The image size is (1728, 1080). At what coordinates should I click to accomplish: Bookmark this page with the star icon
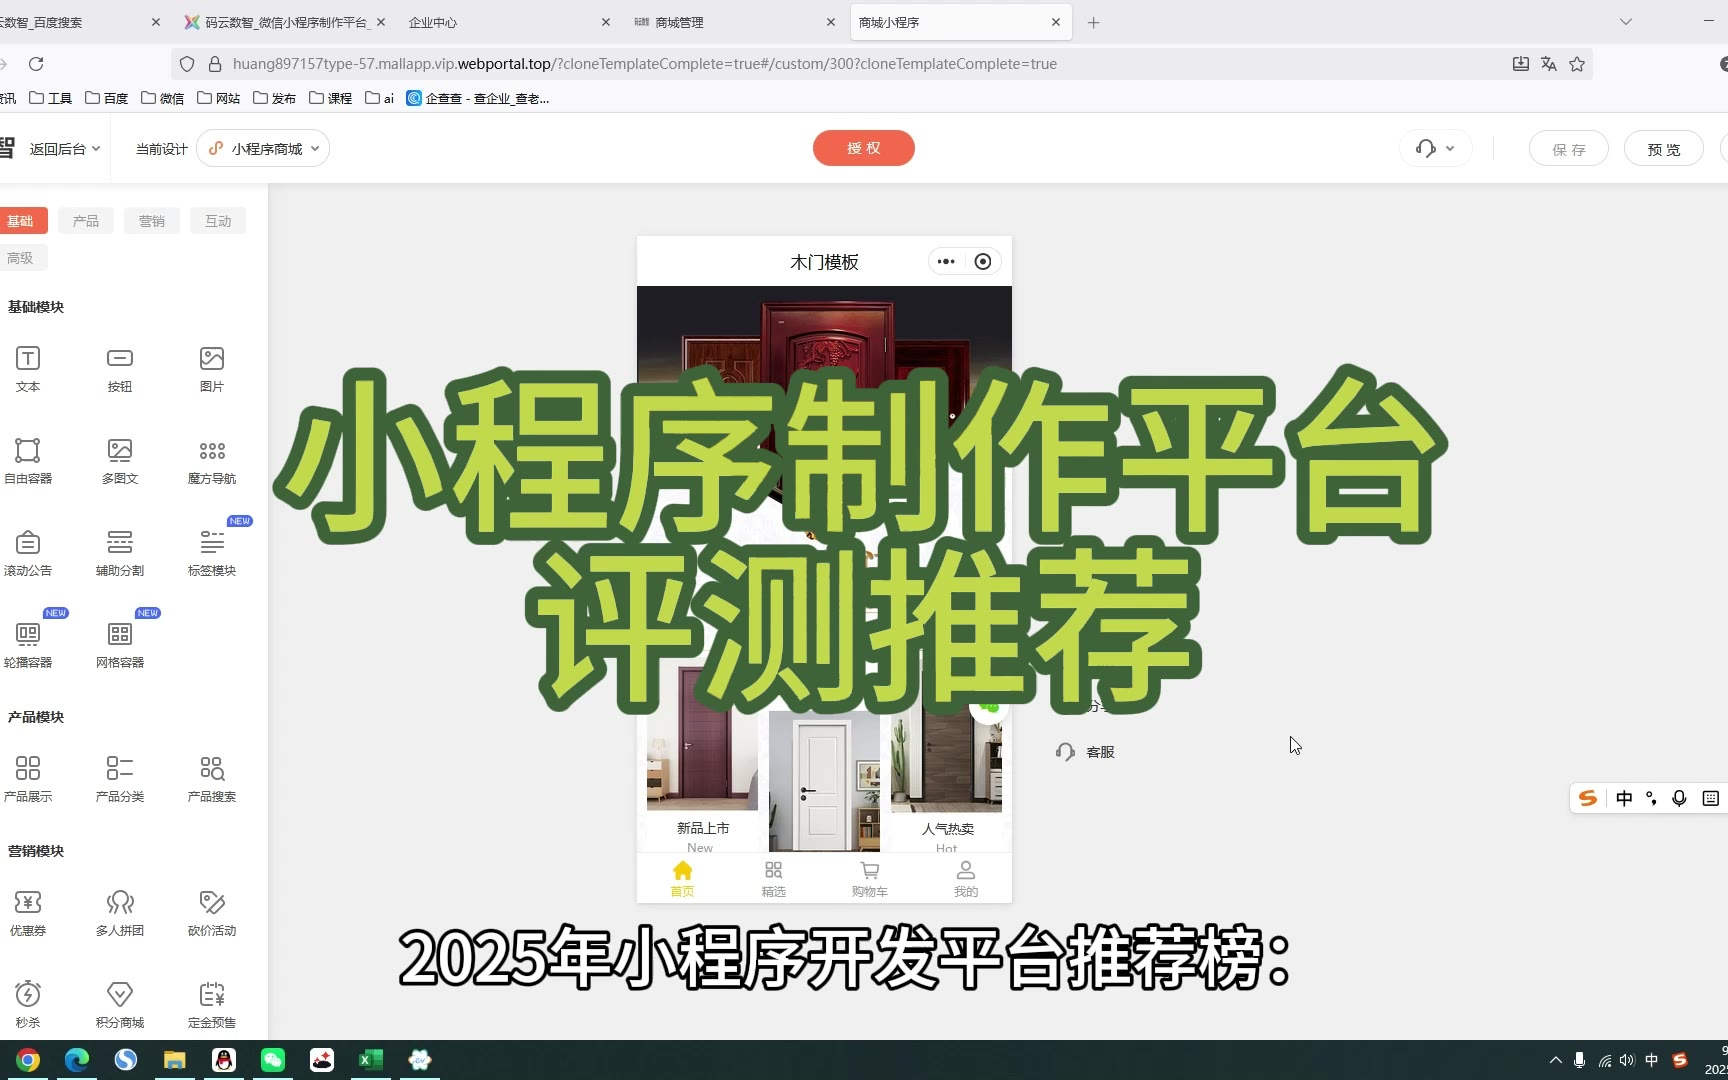coord(1577,64)
